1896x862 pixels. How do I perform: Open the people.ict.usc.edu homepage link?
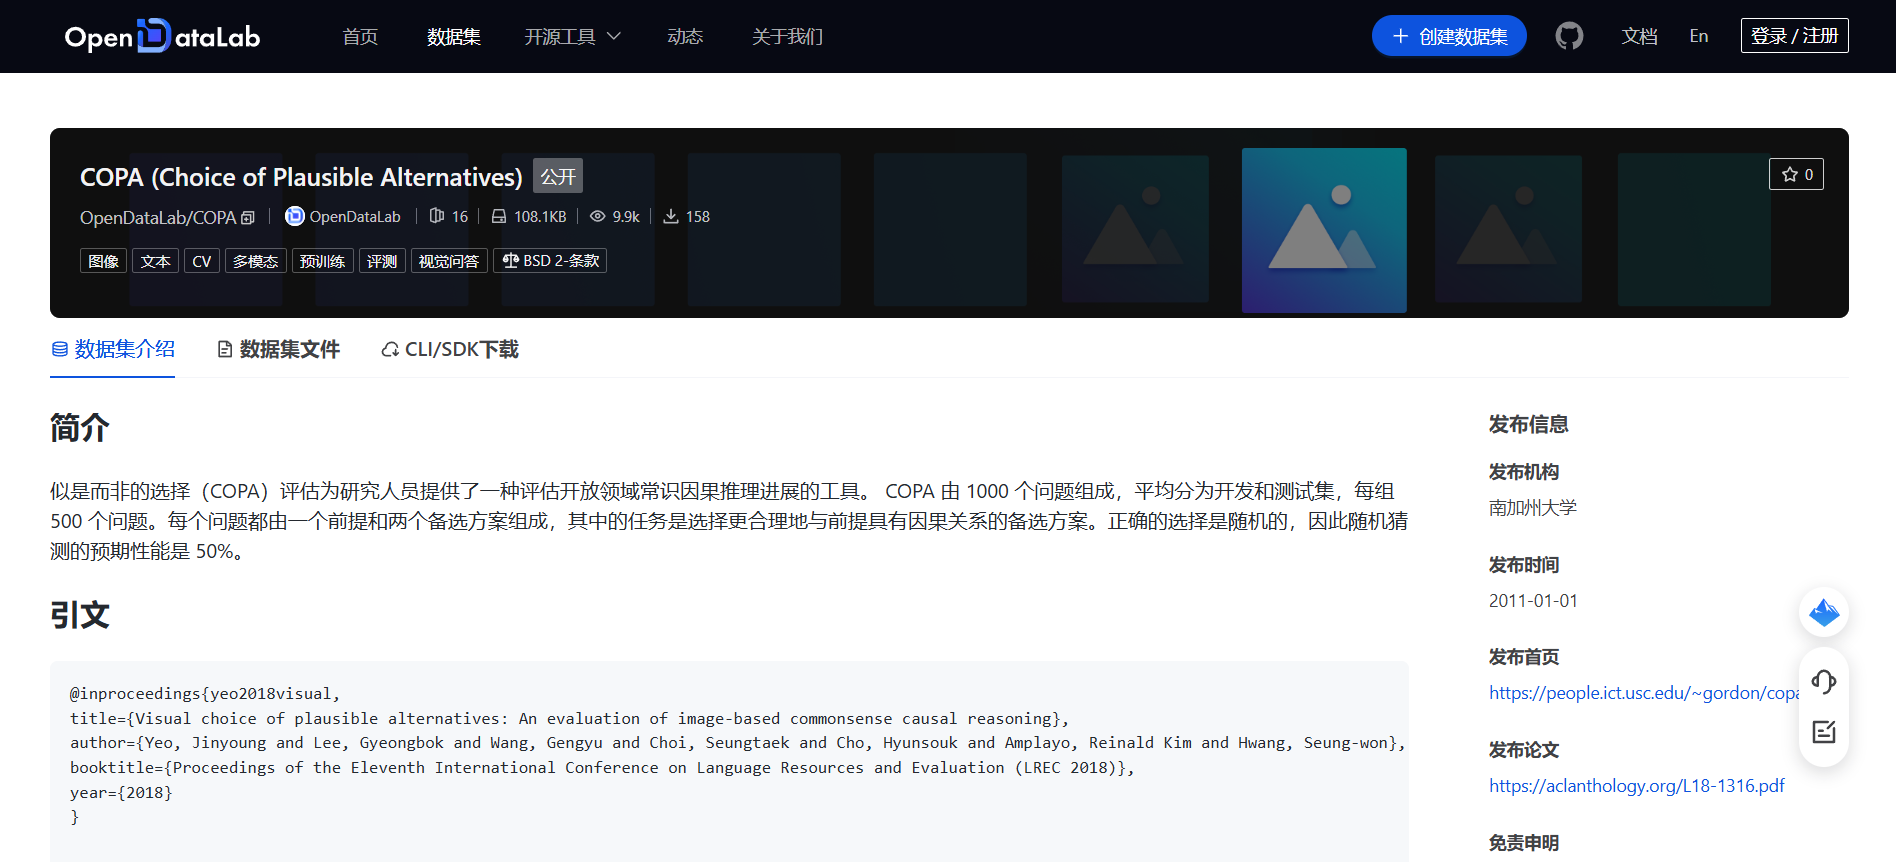coord(1644,693)
